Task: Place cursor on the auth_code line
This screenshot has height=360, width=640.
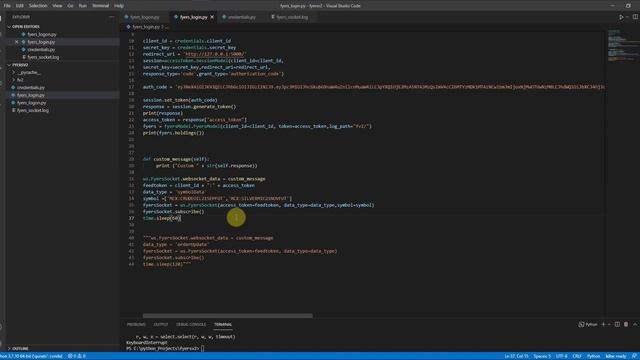Action: point(373,87)
